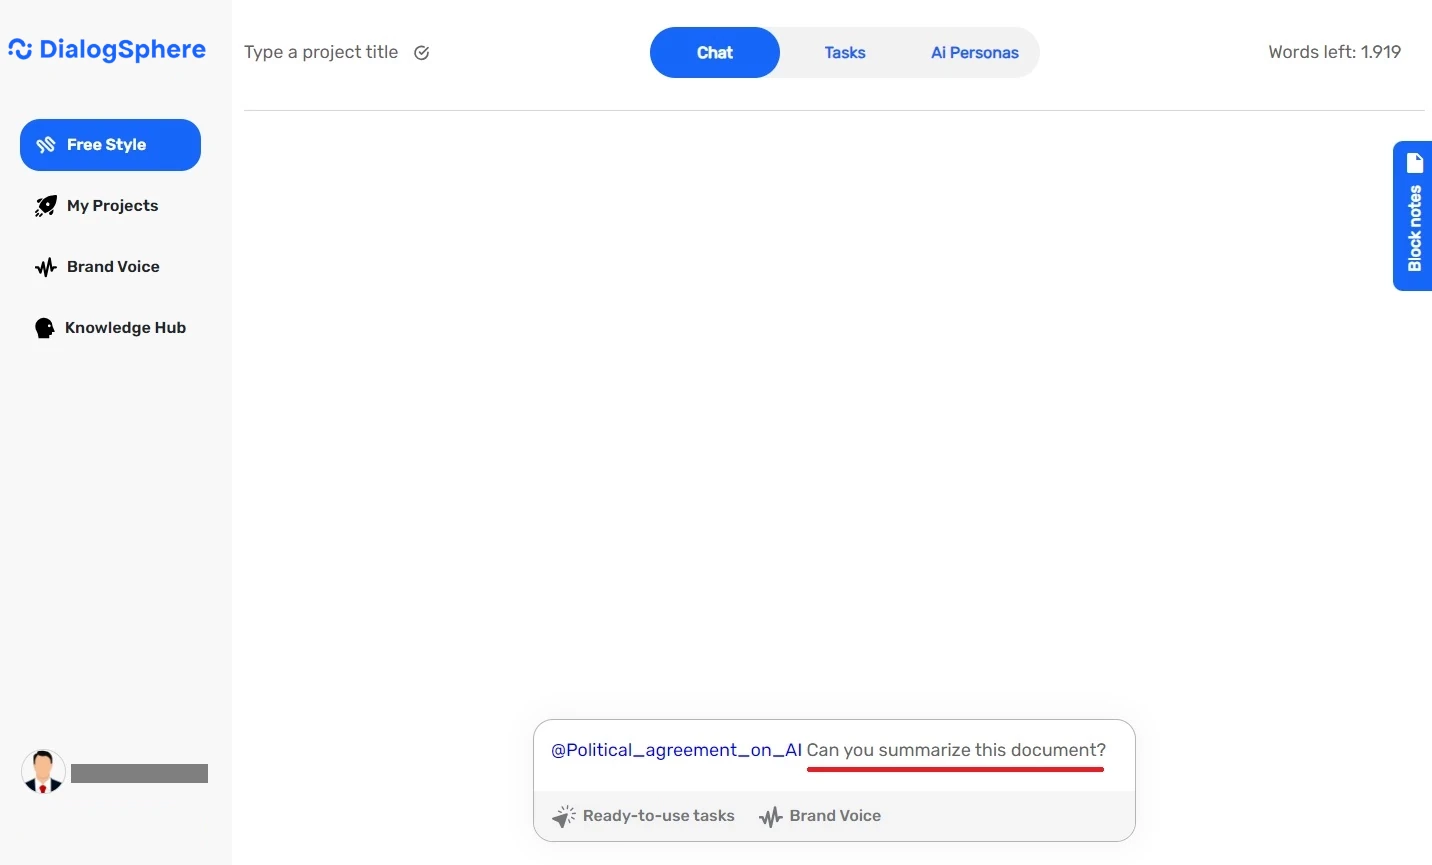Click the Ready-to-use tasks cursor icon
This screenshot has height=865, width=1432.
564,816
